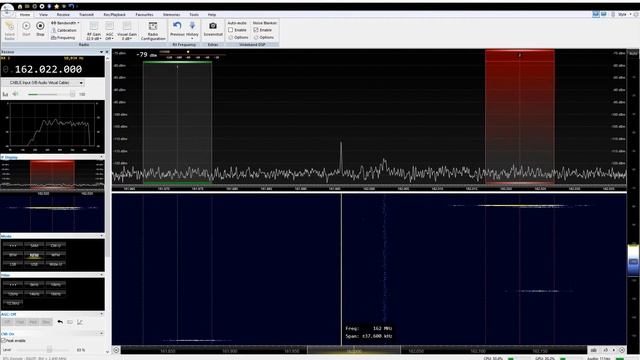Open the Help ribbon tab
Viewport: 640px width, 360px height.
pyautogui.click(x=211, y=14)
